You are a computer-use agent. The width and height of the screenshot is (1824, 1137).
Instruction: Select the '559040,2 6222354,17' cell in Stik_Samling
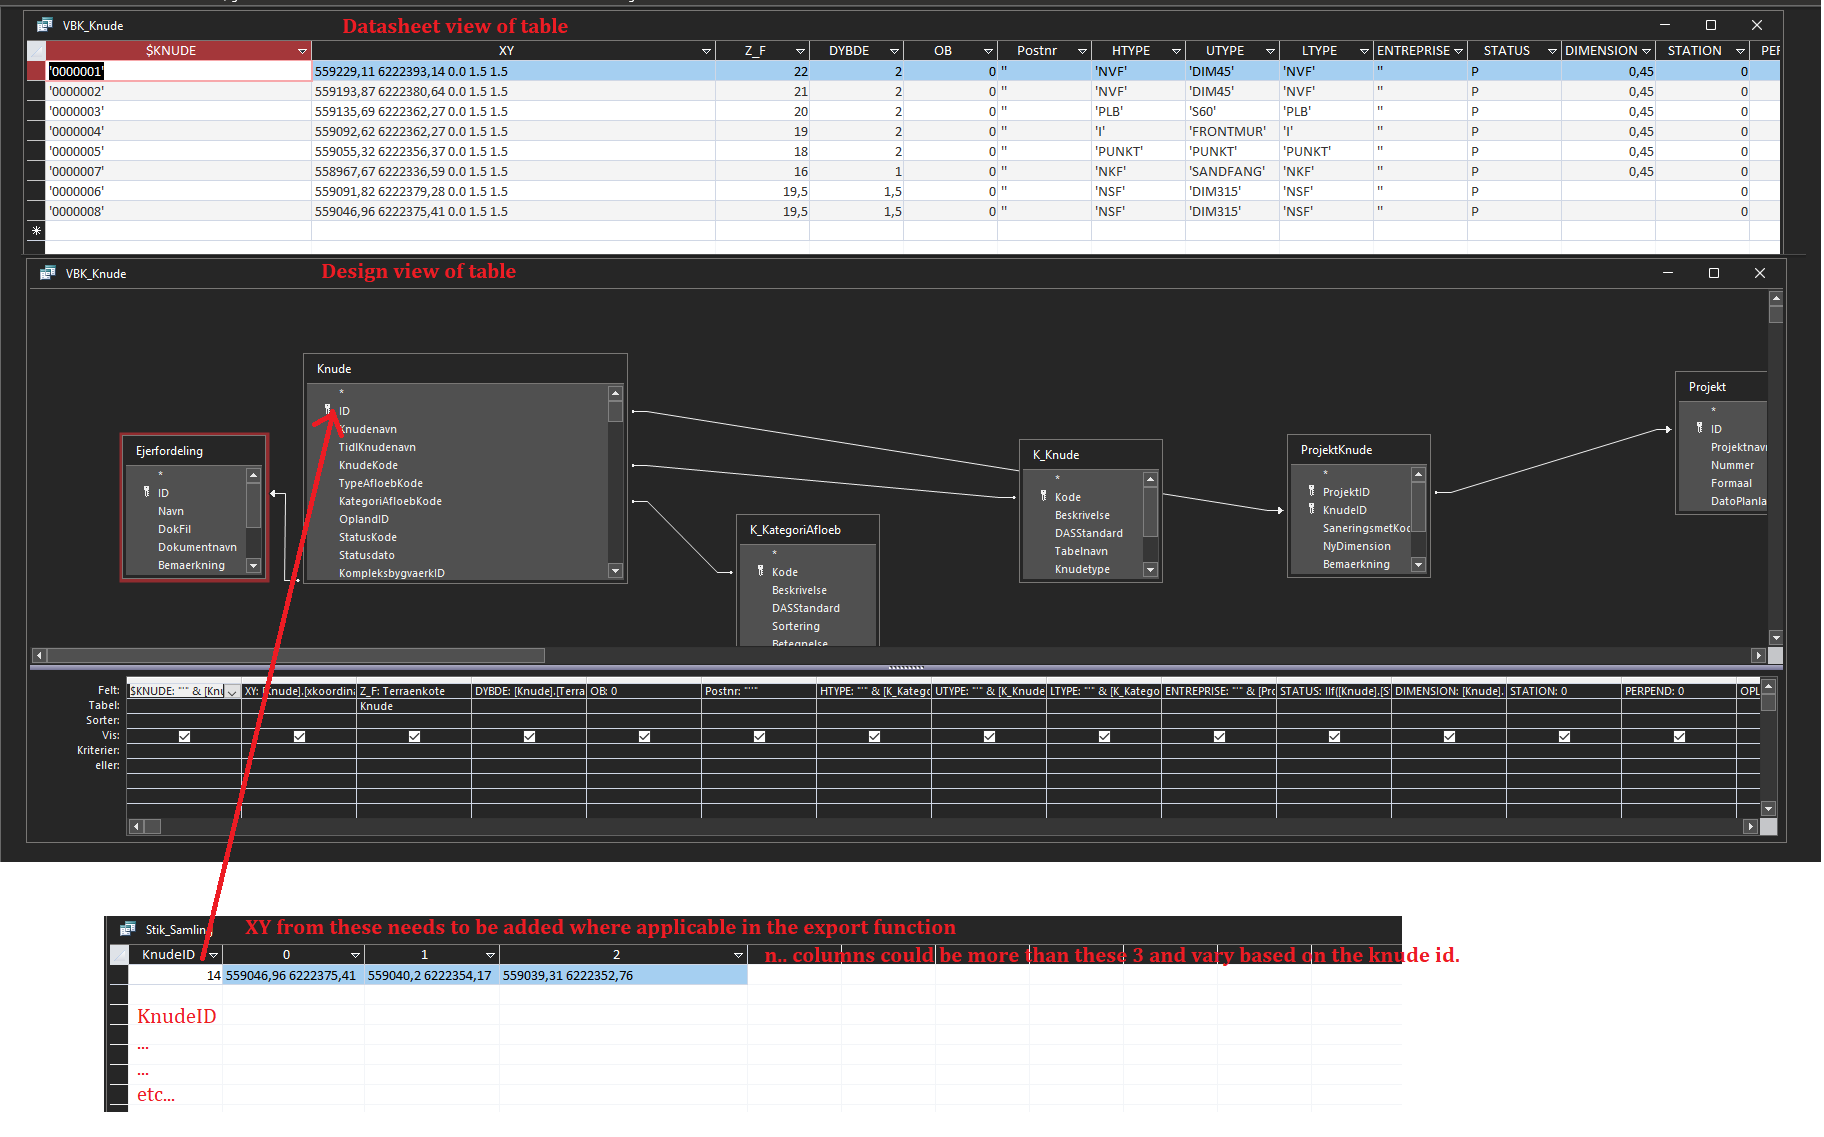click(x=432, y=975)
